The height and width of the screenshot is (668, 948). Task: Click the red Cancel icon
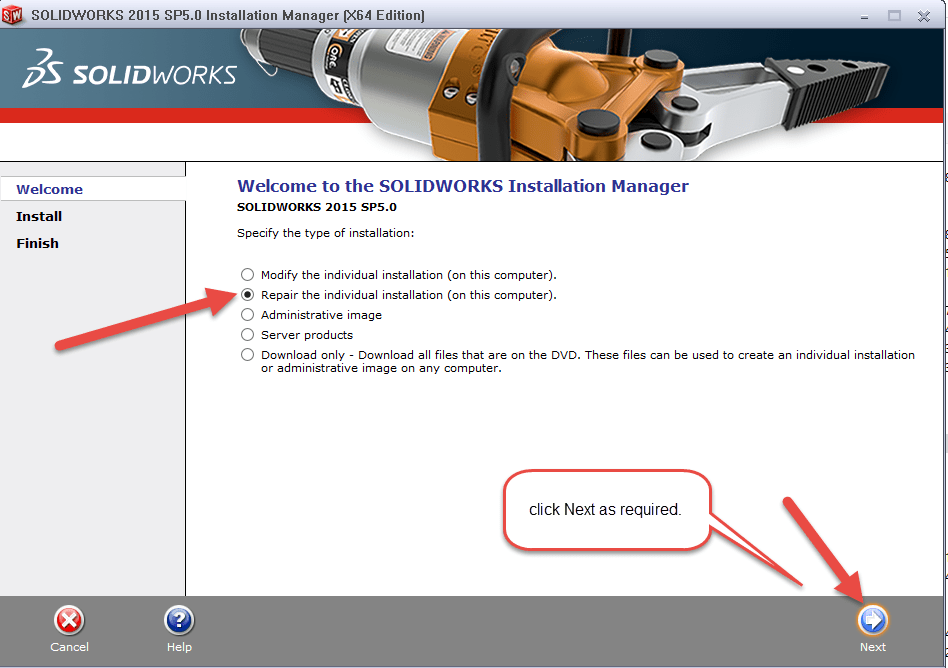pyautogui.click(x=69, y=620)
